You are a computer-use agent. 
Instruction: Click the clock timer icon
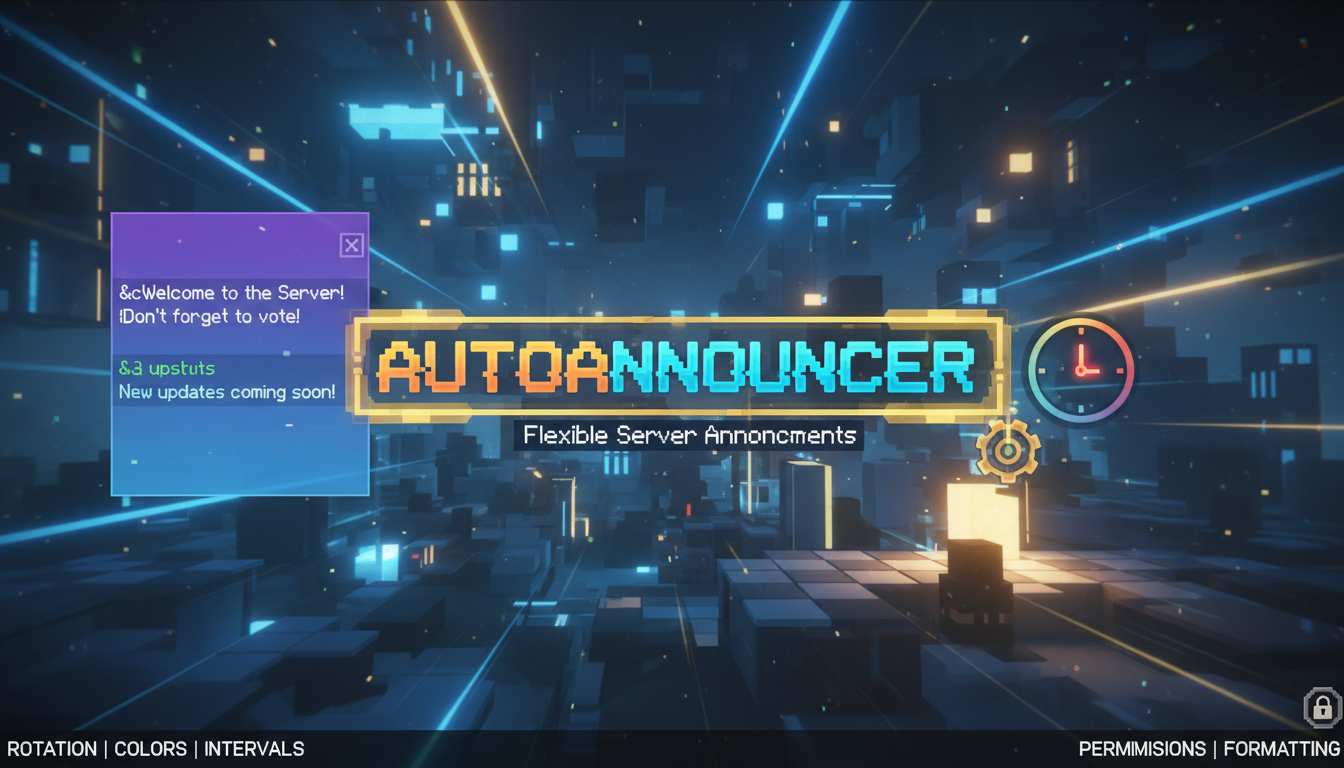pos(1081,368)
